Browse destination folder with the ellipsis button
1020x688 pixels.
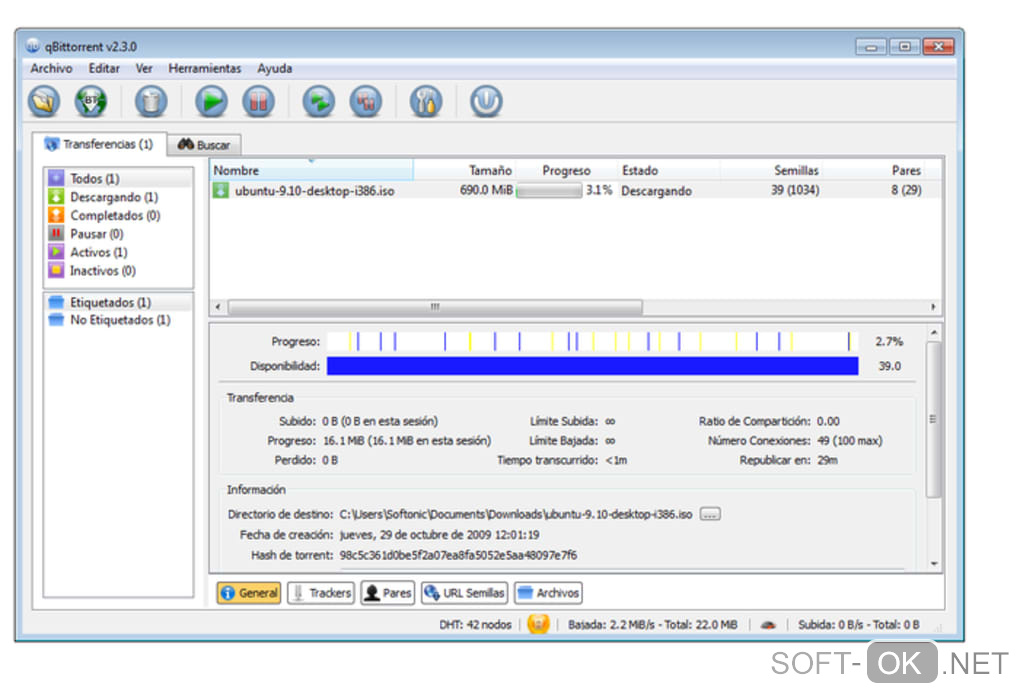tap(710, 514)
